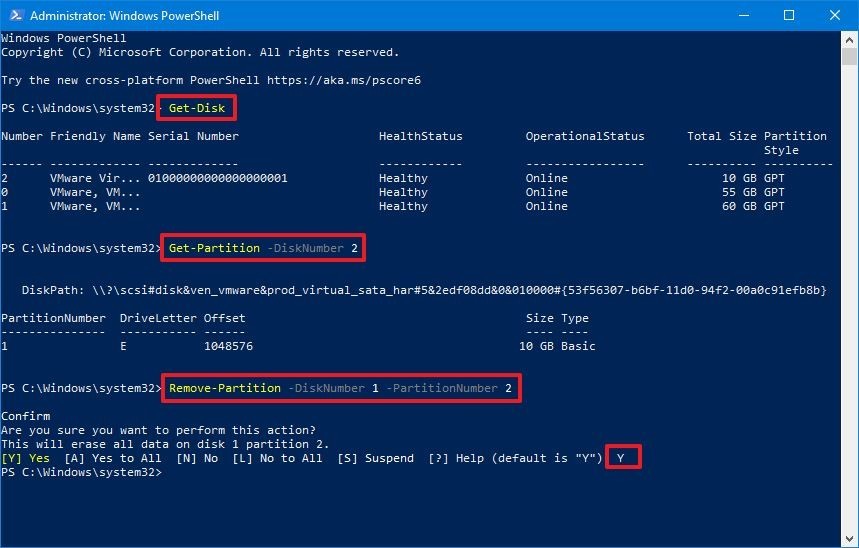Click the offset value 1048576

228,346
